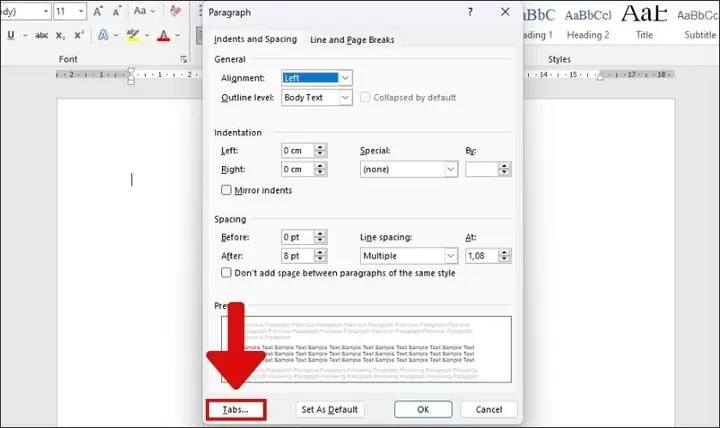This screenshot has height=428, width=720.
Task: Increase Spacing After with the up arrow
Action: [321, 253]
